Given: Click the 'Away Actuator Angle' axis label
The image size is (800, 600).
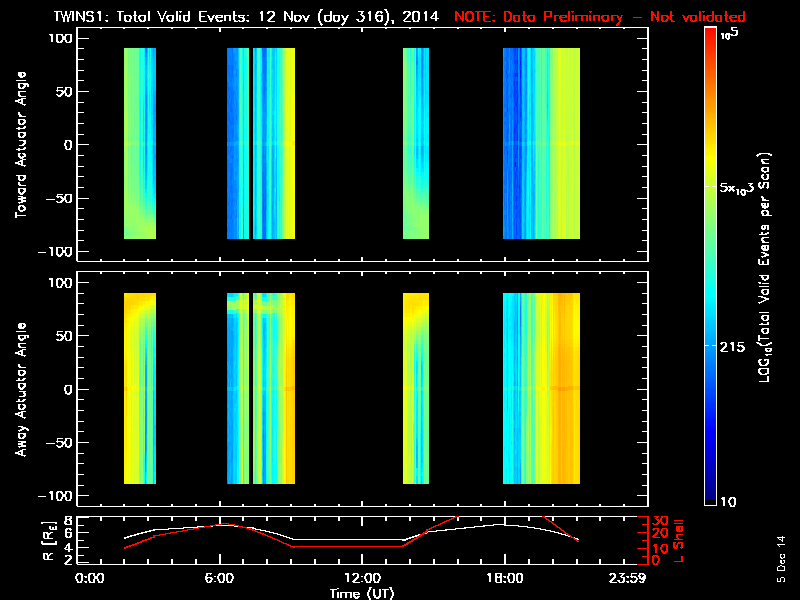Looking at the screenshot, I should click(18, 389).
